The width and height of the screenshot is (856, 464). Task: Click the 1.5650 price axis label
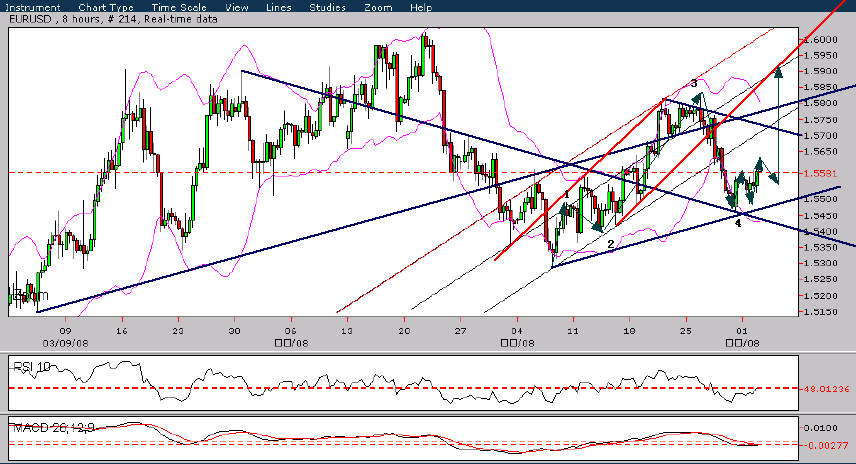821,151
